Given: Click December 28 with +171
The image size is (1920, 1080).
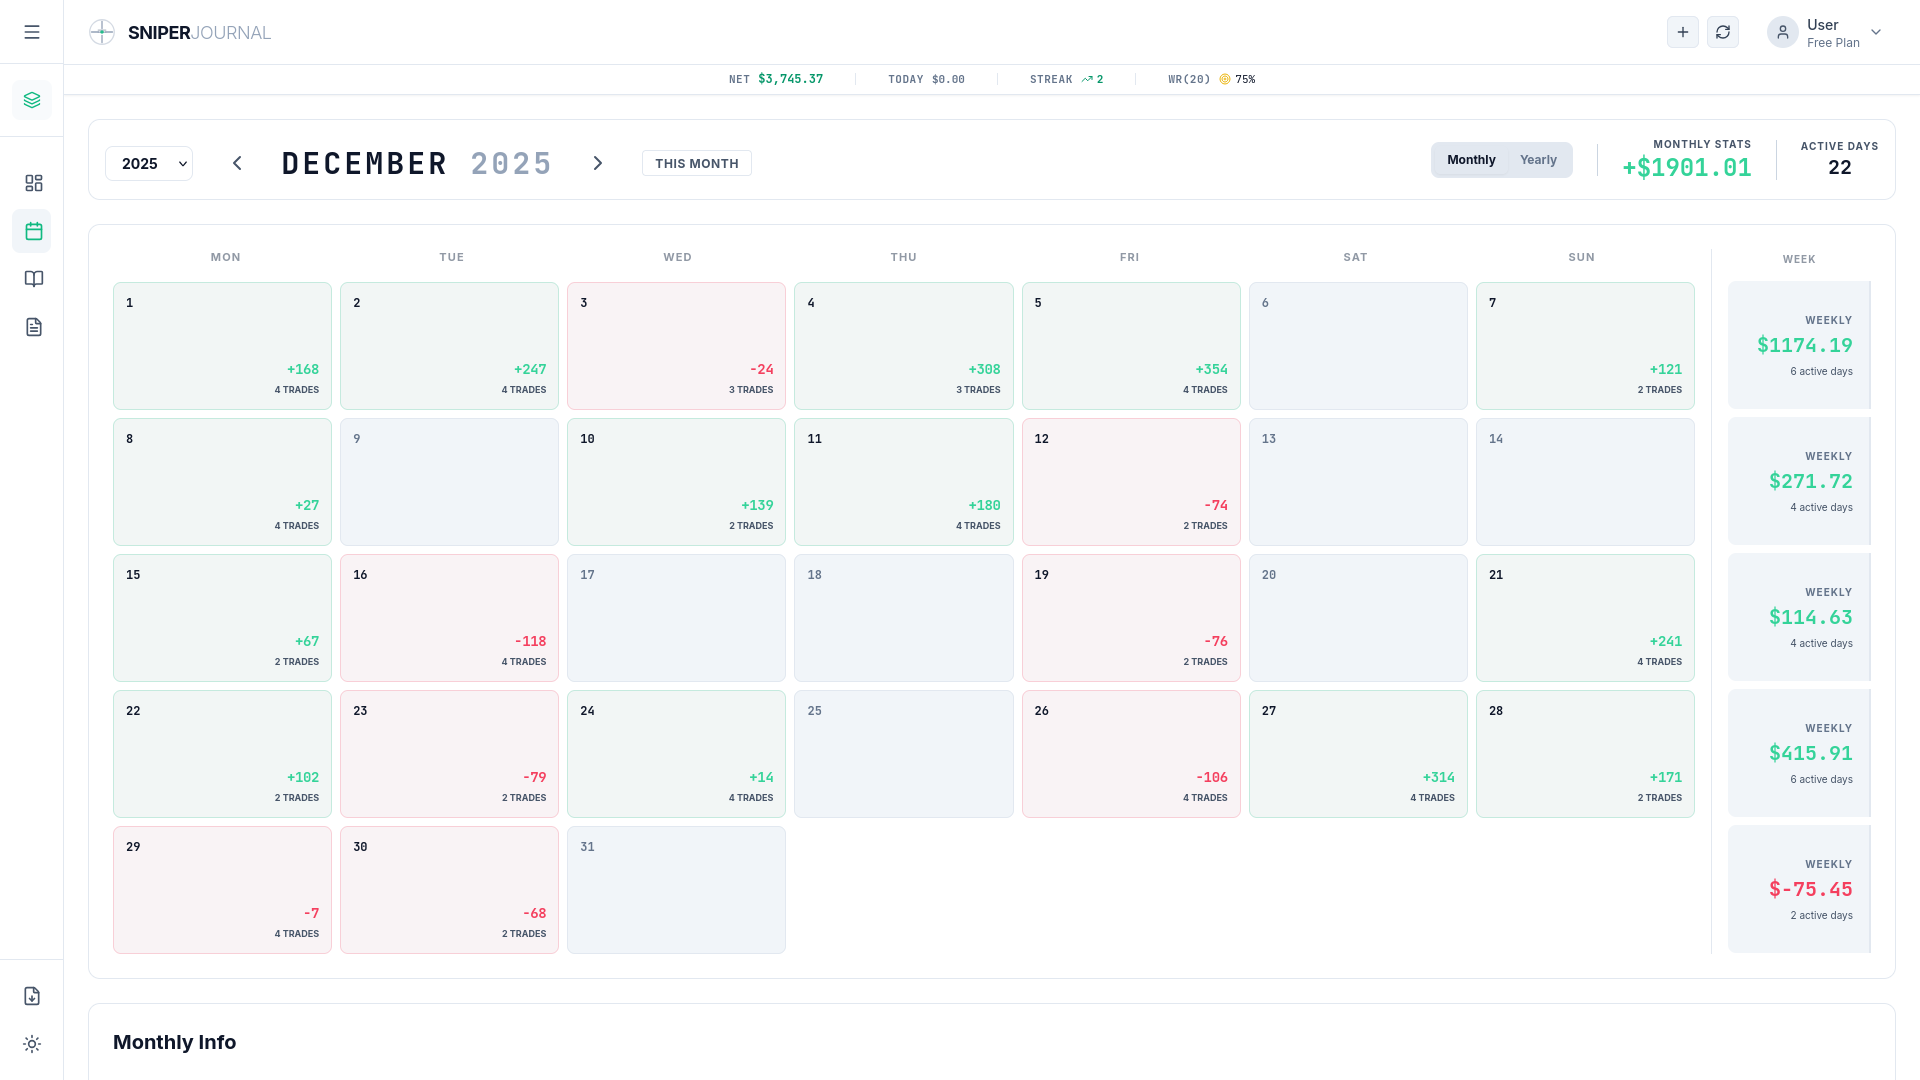Looking at the screenshot, I should [x=1585, y=754].
